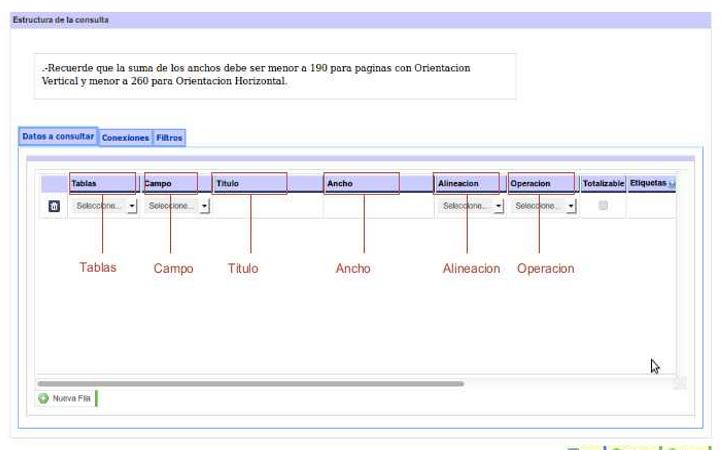Click the horizontal scrollbar under the grid
The height and width of the screenshot is (450, 728).
(x=250, y=383)
